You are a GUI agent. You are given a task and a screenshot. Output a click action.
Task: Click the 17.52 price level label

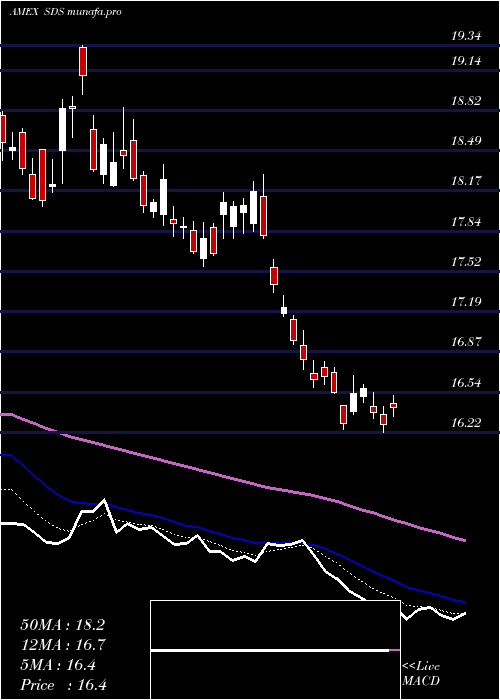pos(466,262)
